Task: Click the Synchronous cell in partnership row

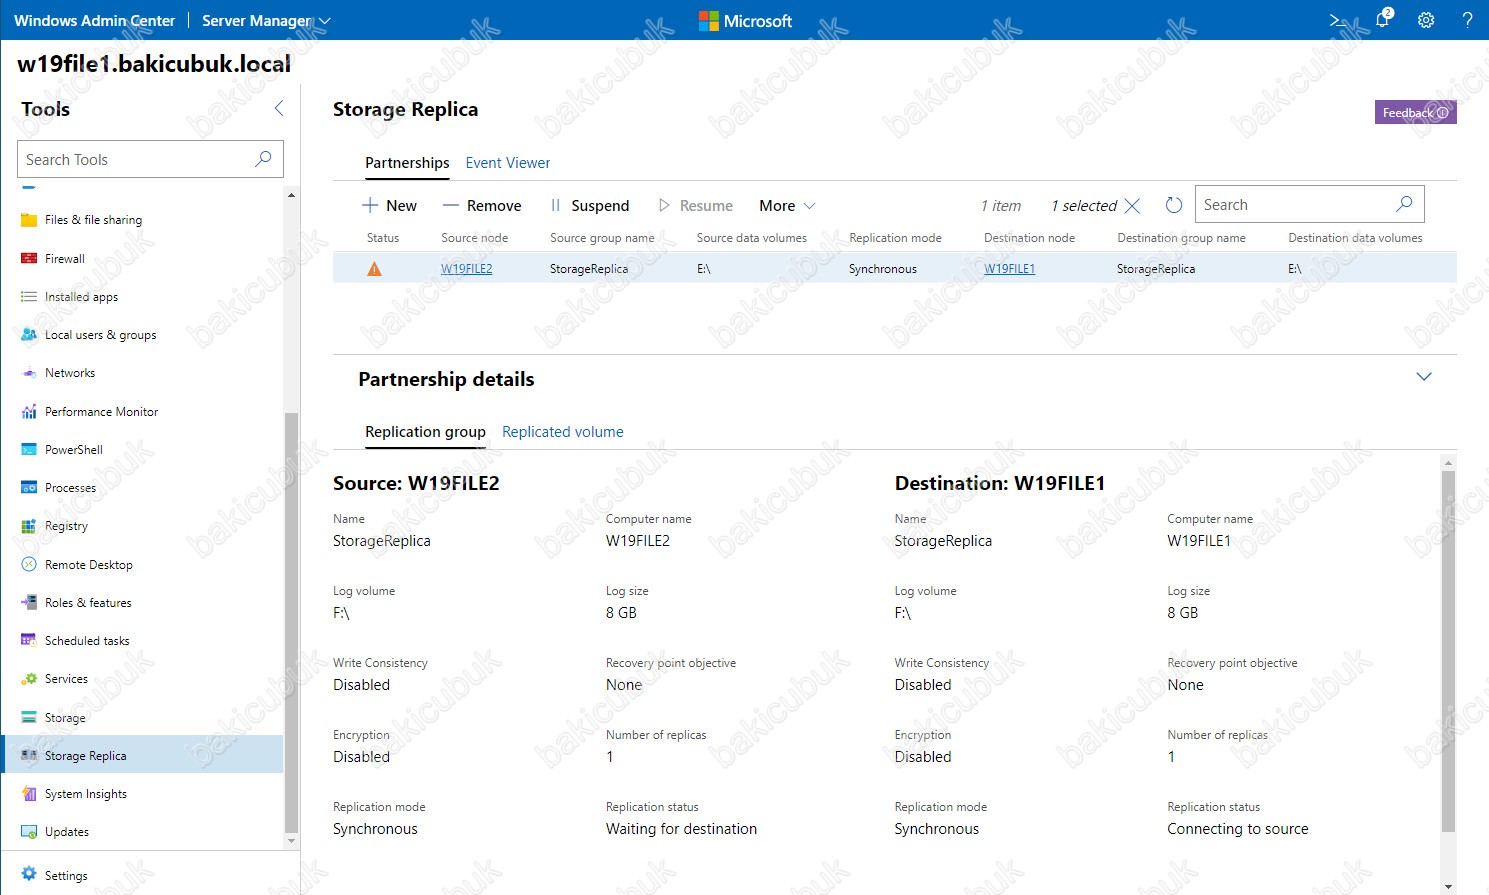Action: point(883,269)
